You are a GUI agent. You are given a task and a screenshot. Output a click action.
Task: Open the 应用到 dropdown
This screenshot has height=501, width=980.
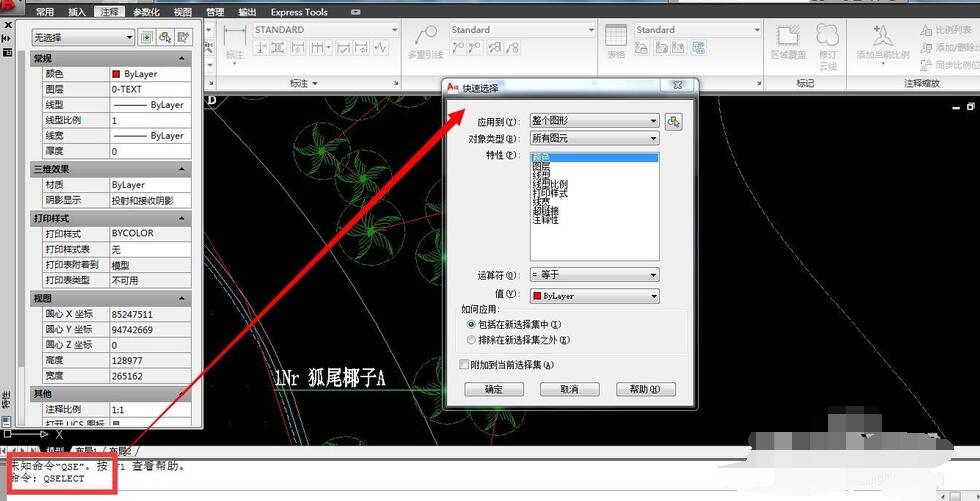pyautogui.click(x=594, y=121)
